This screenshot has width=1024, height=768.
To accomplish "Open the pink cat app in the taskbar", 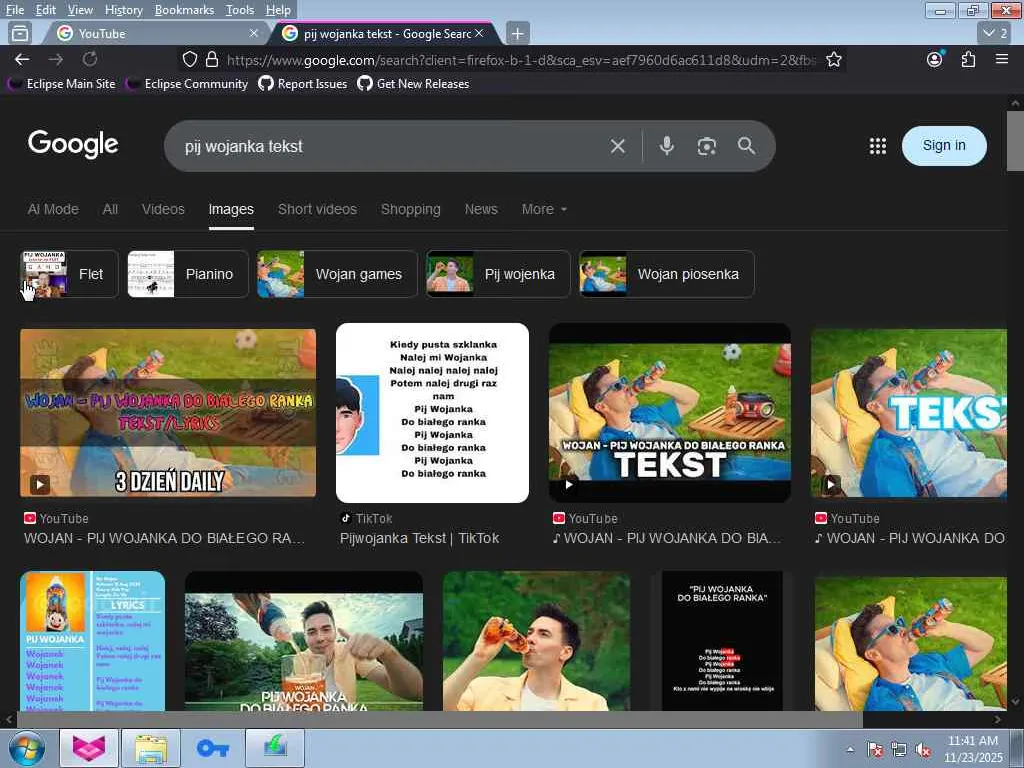I will [x=89, y=748].
